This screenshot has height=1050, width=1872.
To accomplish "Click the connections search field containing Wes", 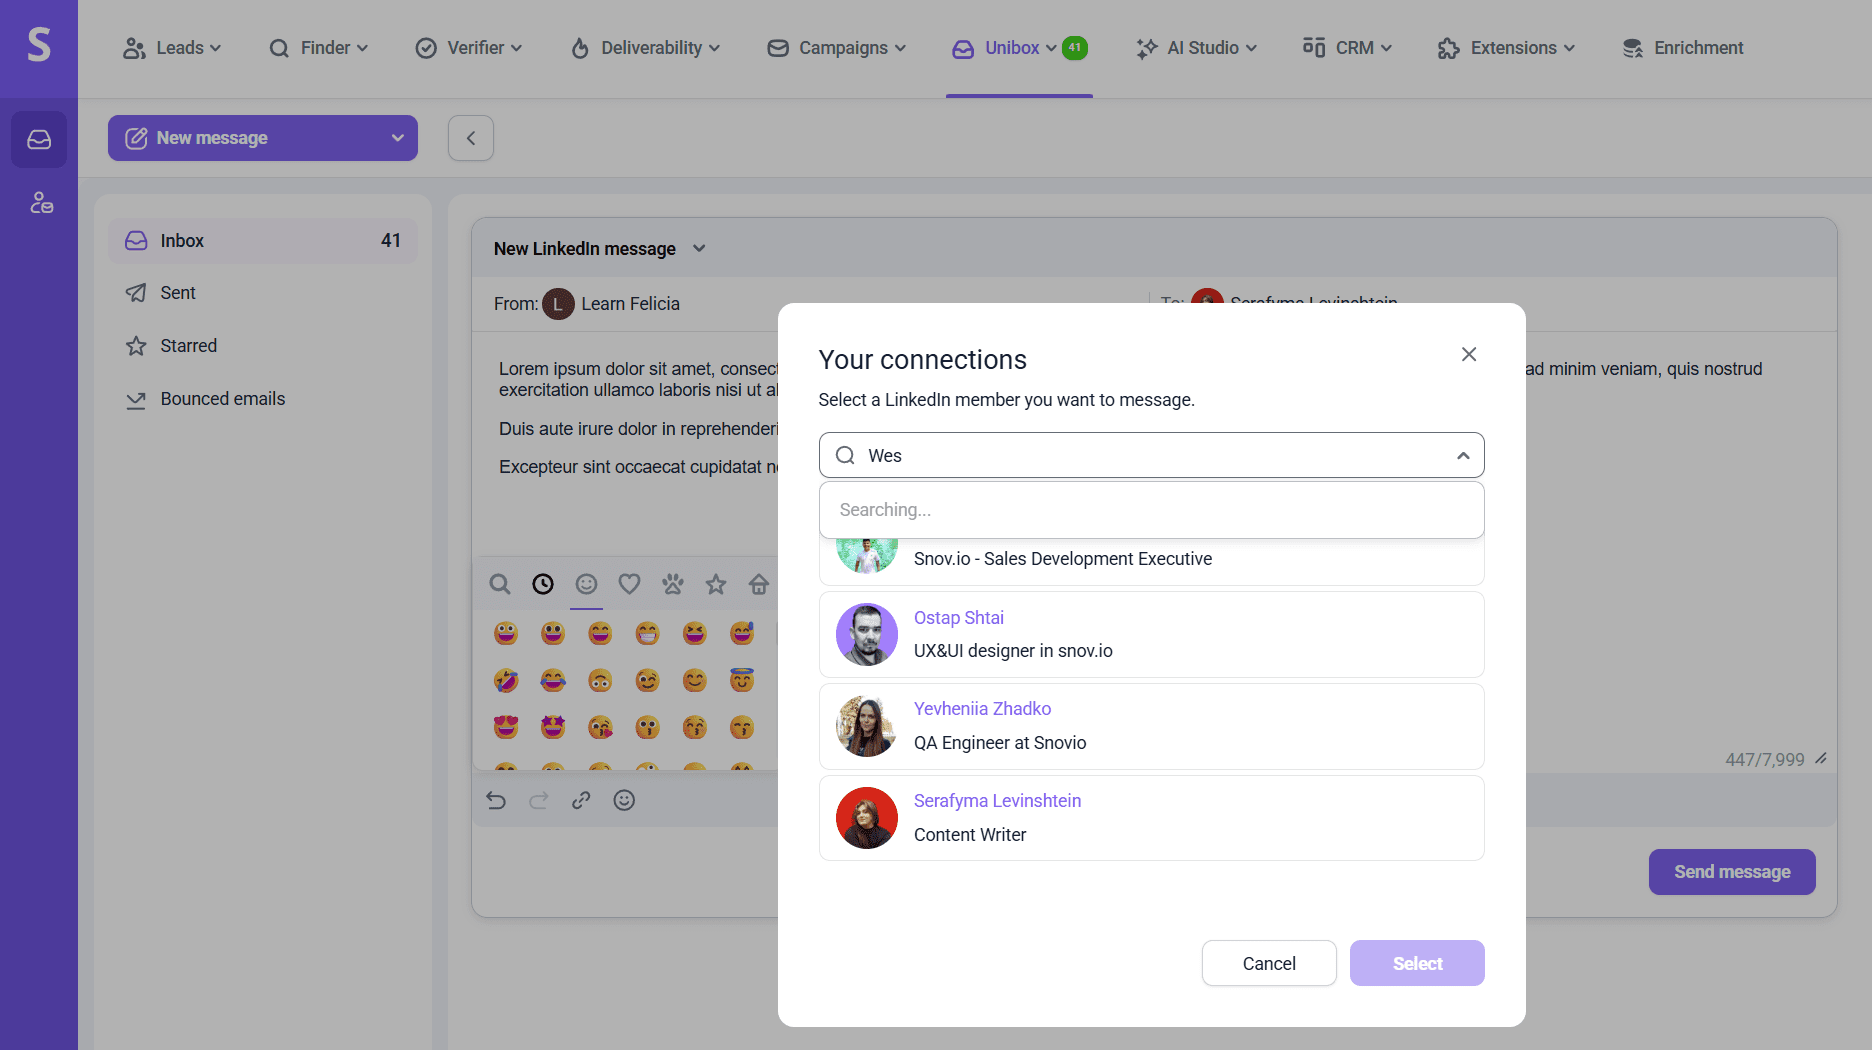I will 1150,456.
